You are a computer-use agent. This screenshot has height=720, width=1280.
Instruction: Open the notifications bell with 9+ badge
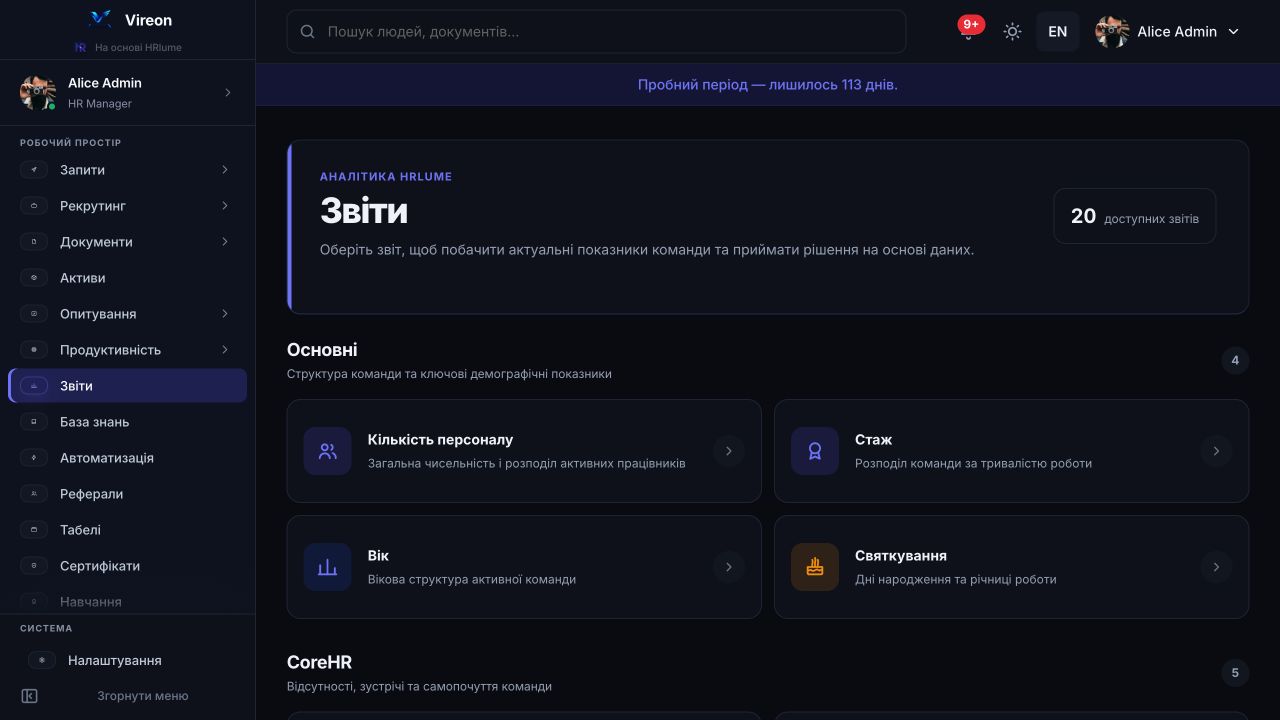(x=968, y=31)
